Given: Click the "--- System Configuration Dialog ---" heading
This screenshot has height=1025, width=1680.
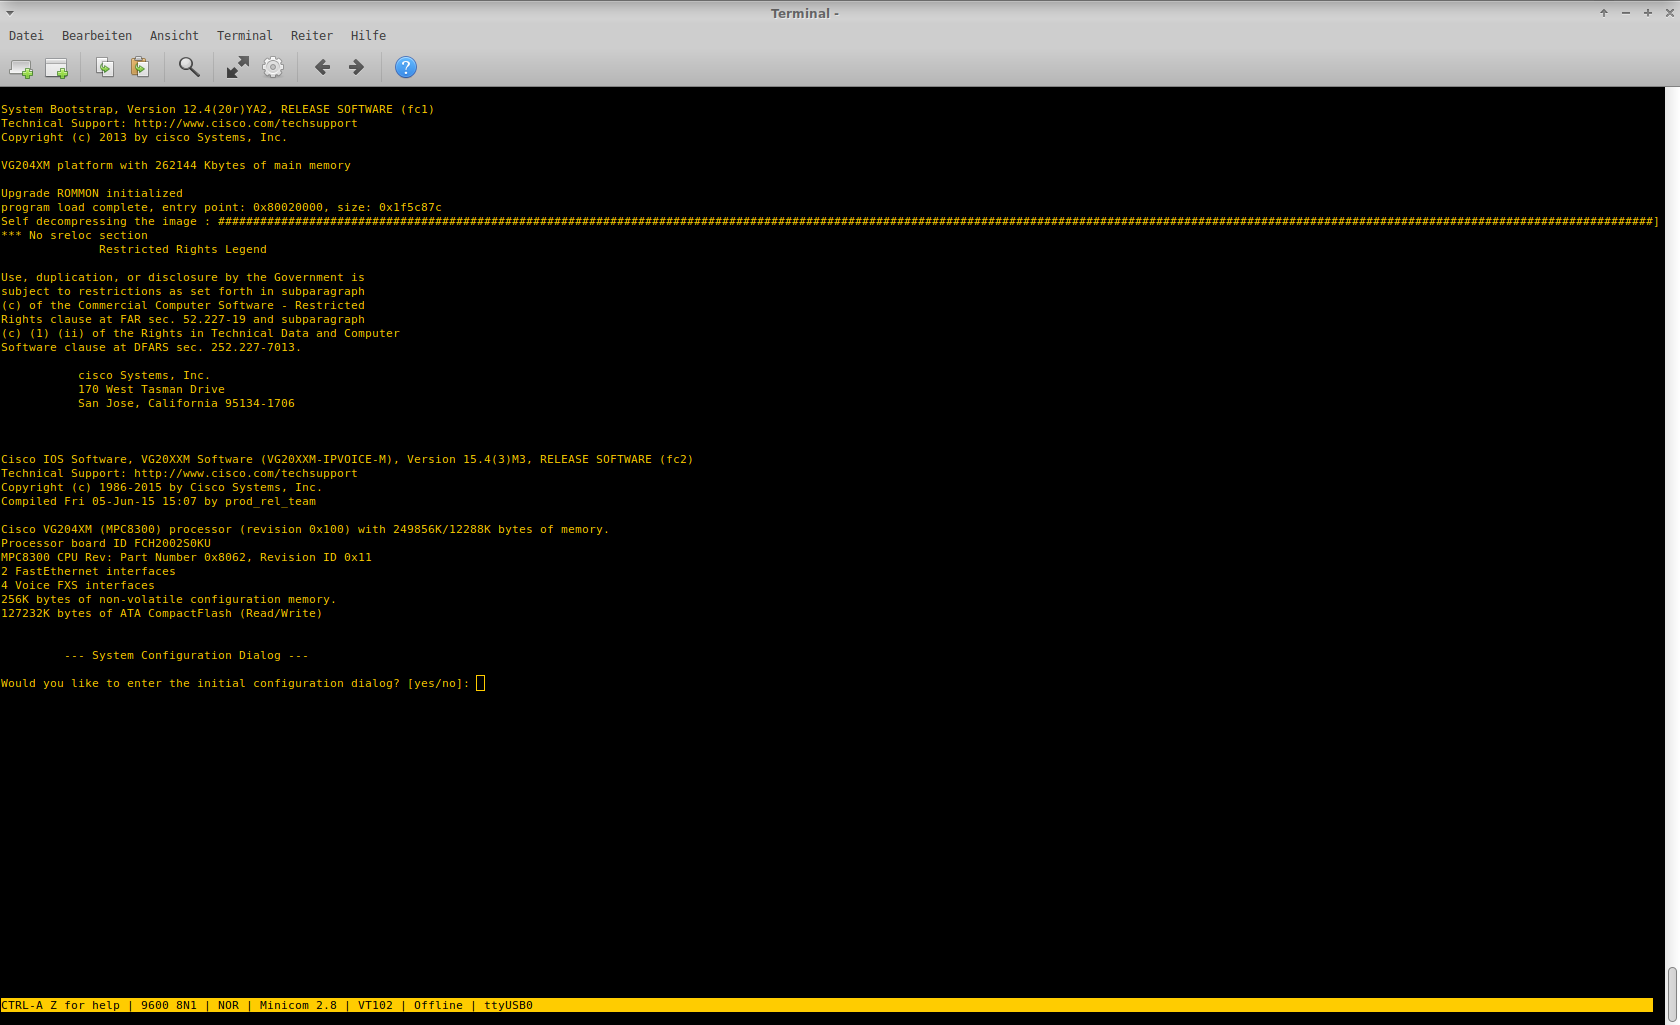Looking at the screenshot, I should (186, 656).
